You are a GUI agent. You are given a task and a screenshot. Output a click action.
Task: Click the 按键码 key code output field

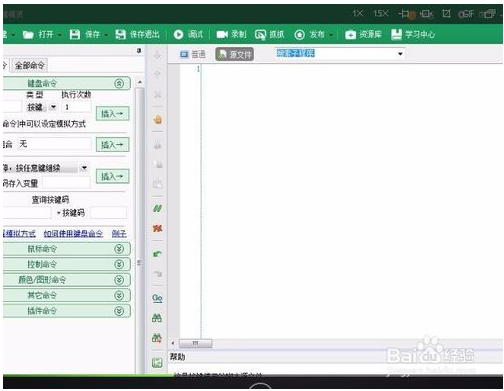tap(108, 213)
